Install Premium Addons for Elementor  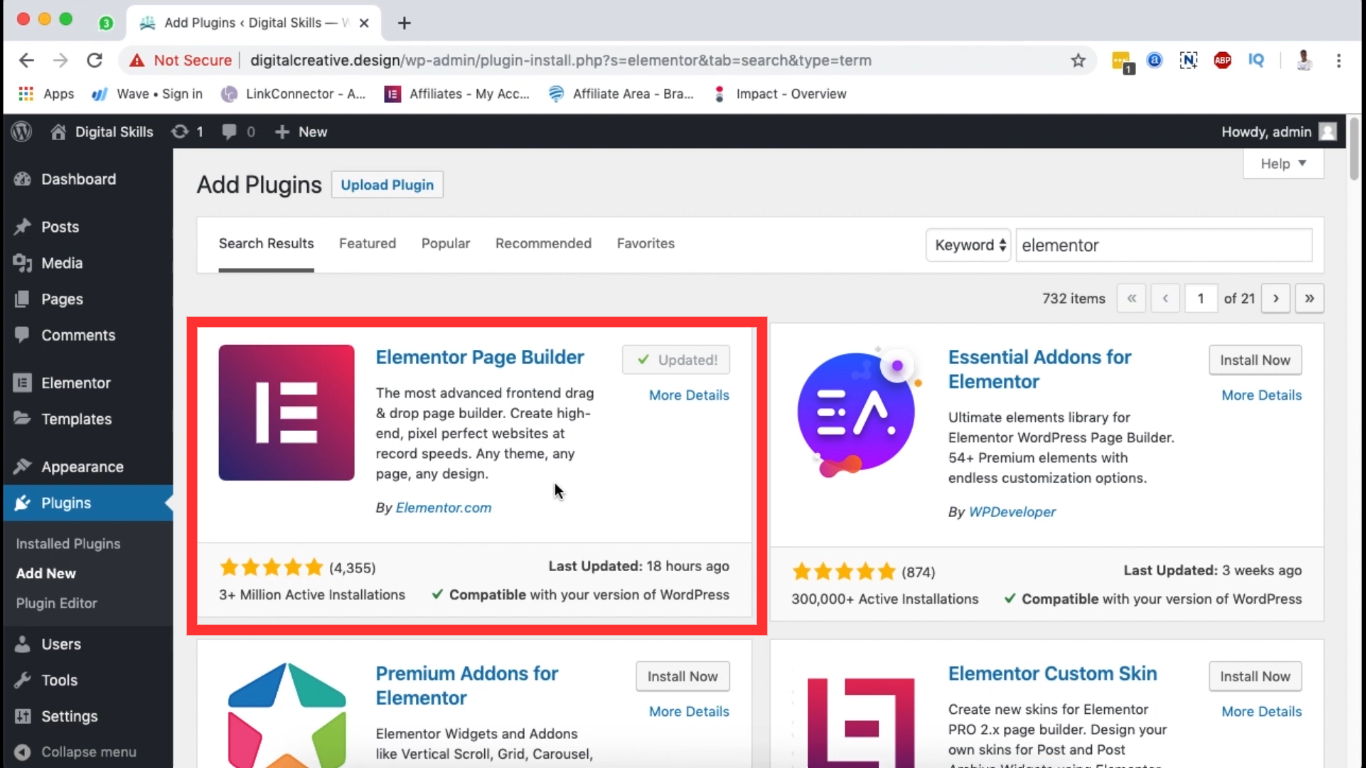683,676
